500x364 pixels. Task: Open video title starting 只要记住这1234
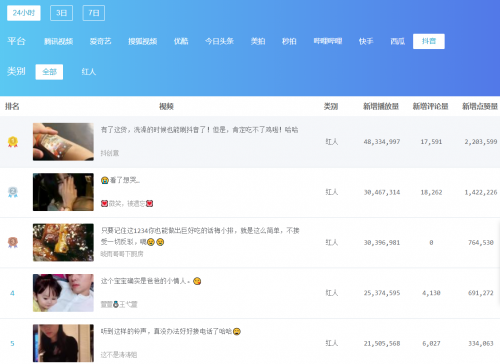tap(200, 236)
